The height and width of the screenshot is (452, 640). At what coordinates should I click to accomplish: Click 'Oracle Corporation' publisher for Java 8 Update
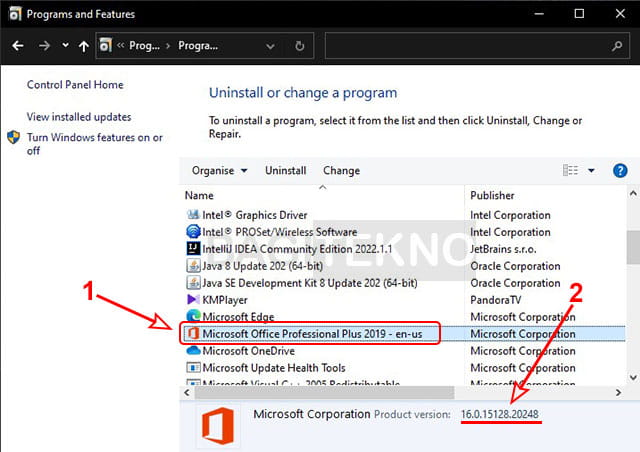515,266
